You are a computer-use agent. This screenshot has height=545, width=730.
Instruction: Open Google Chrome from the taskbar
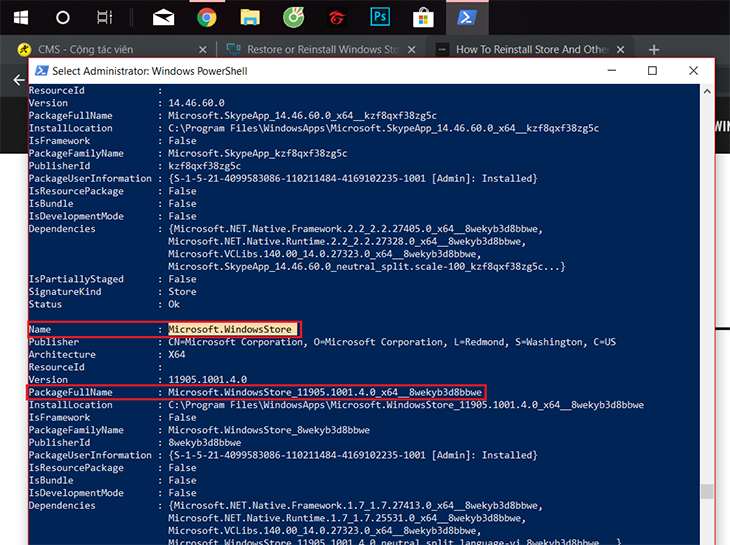click(207, 18)
